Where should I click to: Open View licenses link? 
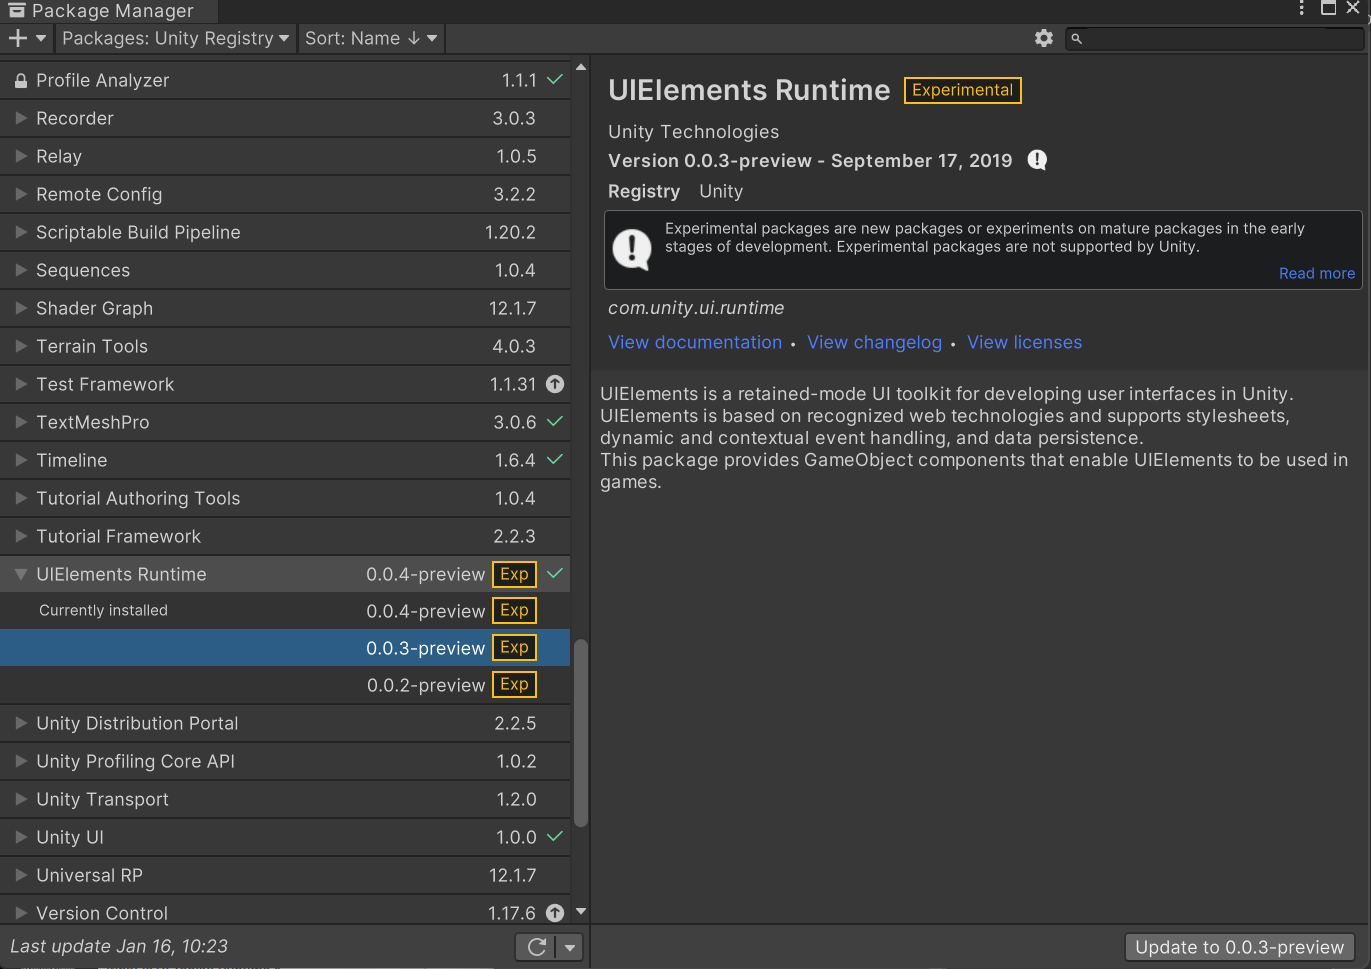(1024, 342)
